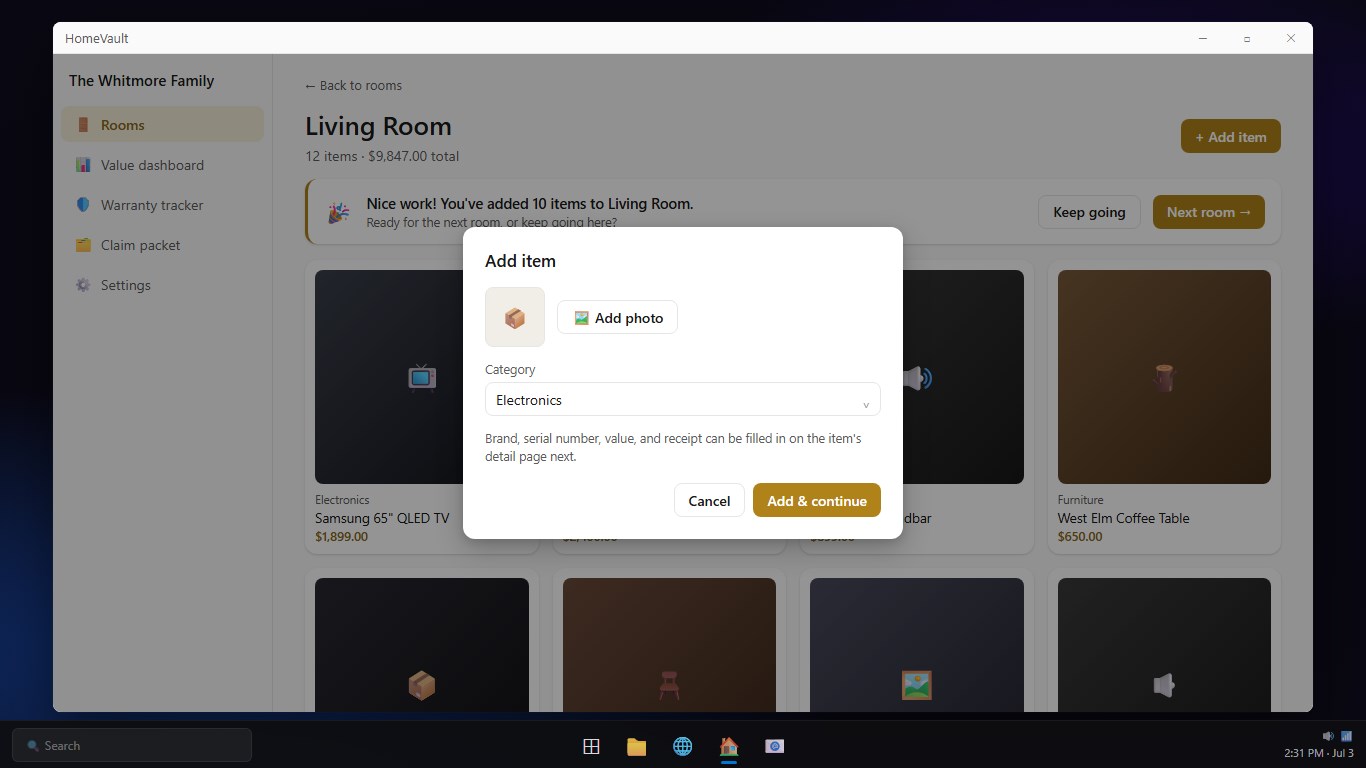Open the camera app icon on taskbar
The height and width of the screenshot is (768, 1366).
(774, 746)
